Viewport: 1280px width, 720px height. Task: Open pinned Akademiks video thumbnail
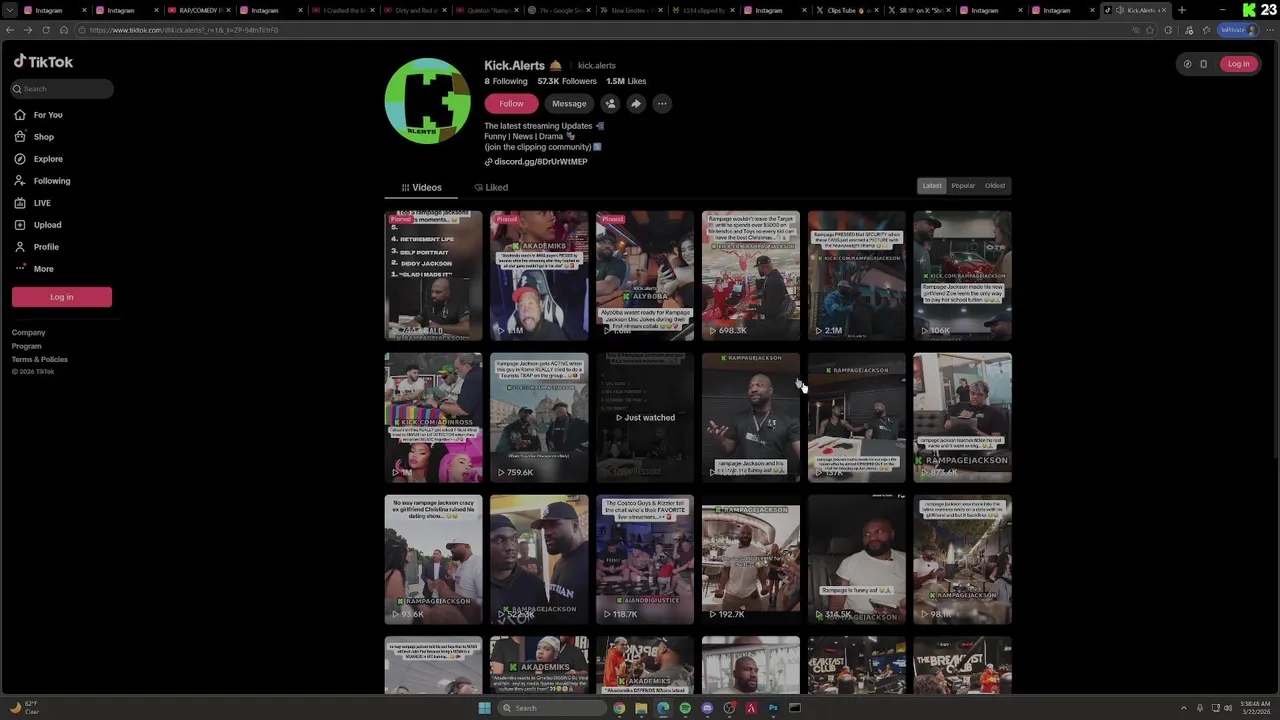click(539, 275)
